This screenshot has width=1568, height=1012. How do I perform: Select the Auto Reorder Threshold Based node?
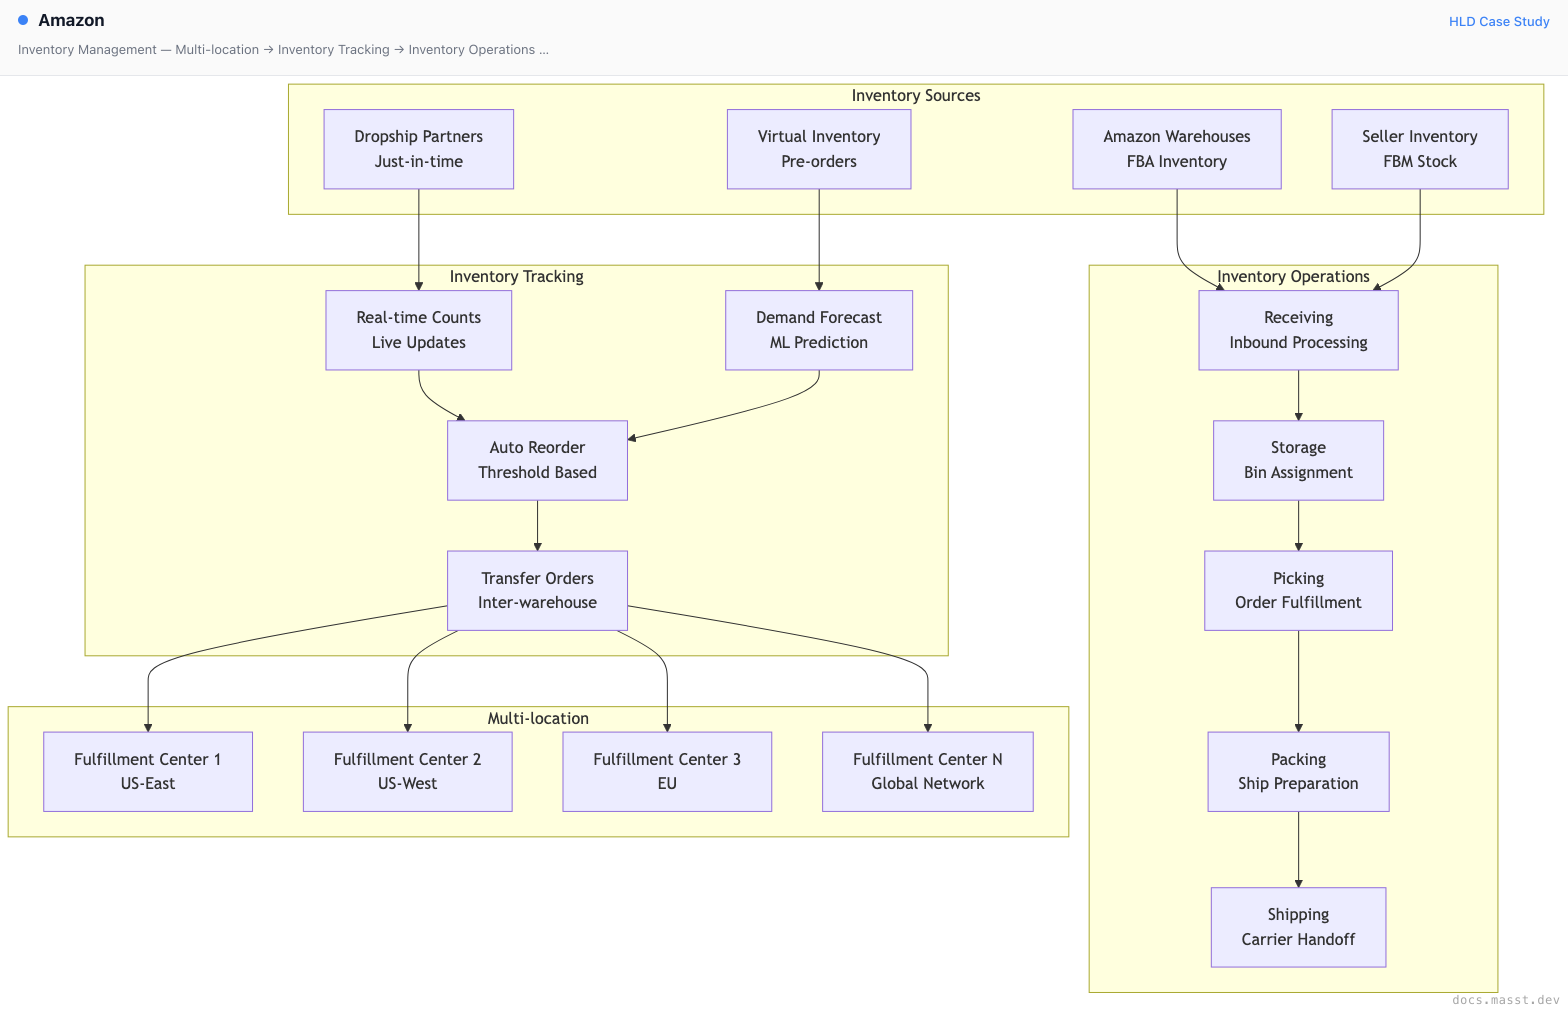click(x=537, y=460)
